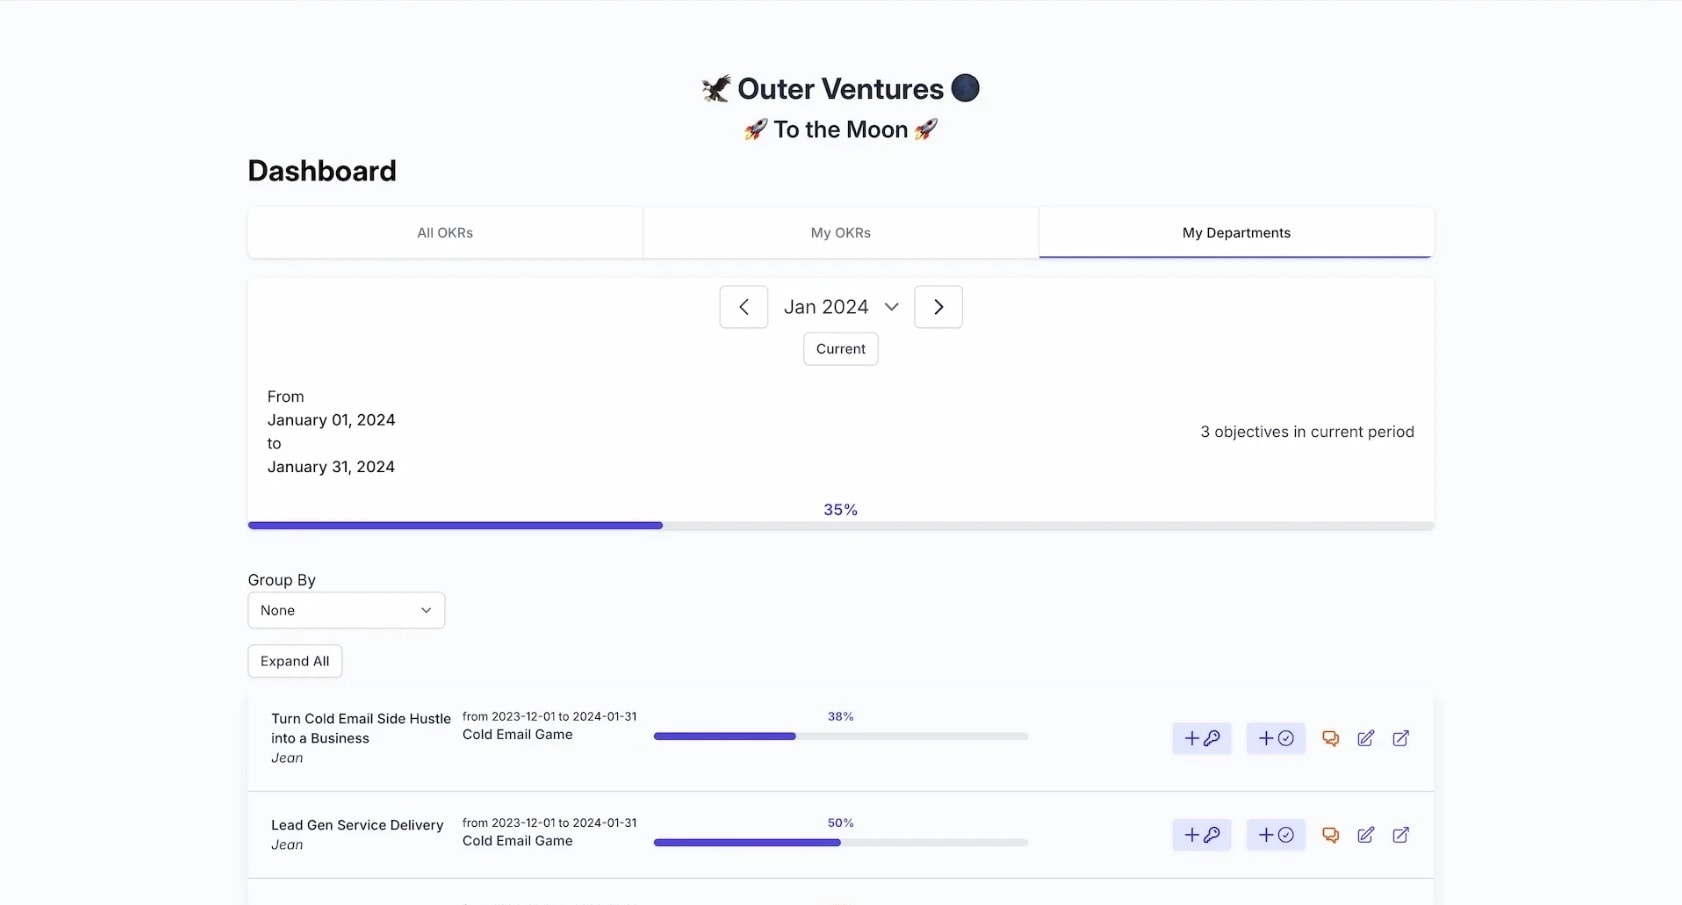The width and height of the screenshot is (1682, 905).
Task: Open comments for Turn Cold Email objective
Action: (x=1330, y=738)
